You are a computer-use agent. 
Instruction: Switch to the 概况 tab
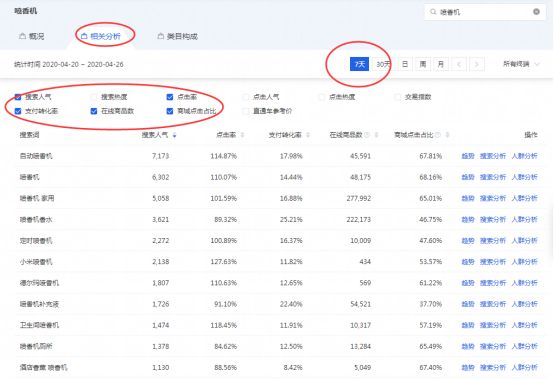tap(32, 36)
